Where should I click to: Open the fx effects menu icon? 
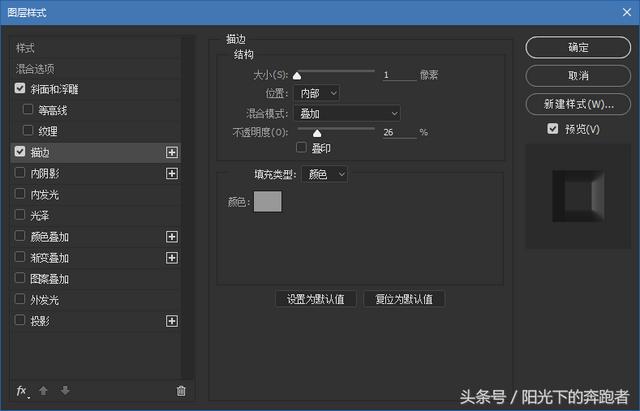point(22,391)
